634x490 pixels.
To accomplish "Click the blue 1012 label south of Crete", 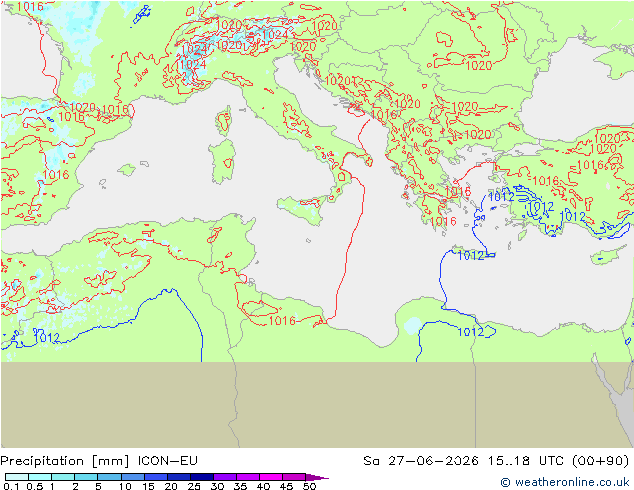I will coord(471,255).
